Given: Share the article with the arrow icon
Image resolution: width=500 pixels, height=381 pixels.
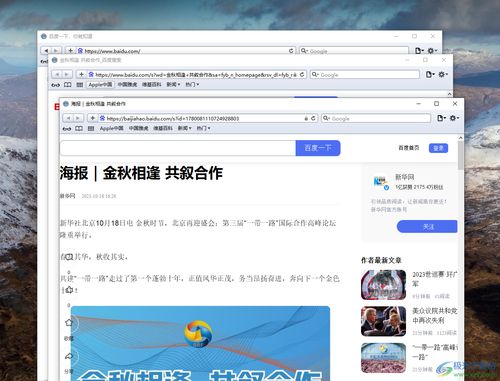Looking at the screenshot, I should [x=69, y=356].
